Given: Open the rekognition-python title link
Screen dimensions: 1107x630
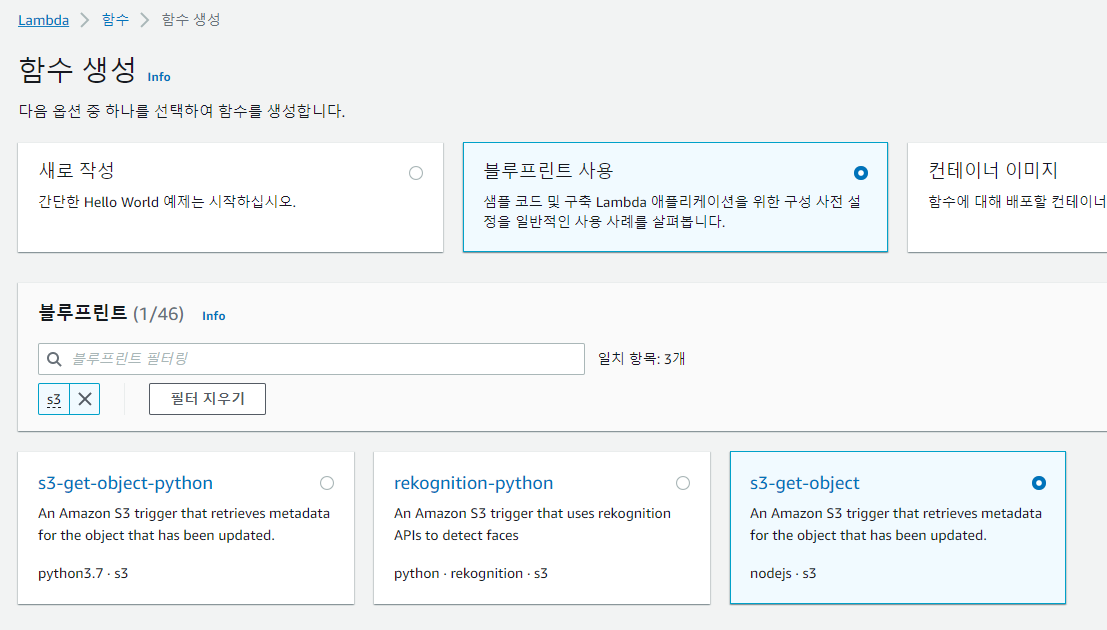Looking at the screenshot, I should [x=474, y=483].
